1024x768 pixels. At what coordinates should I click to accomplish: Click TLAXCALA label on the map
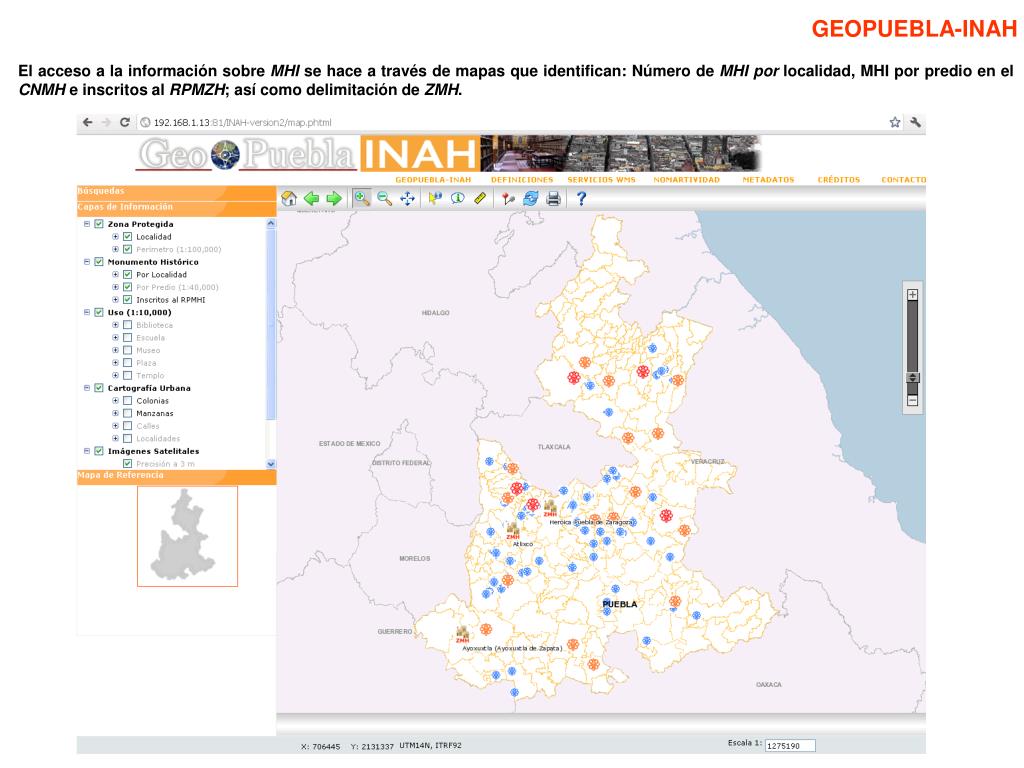554,447
